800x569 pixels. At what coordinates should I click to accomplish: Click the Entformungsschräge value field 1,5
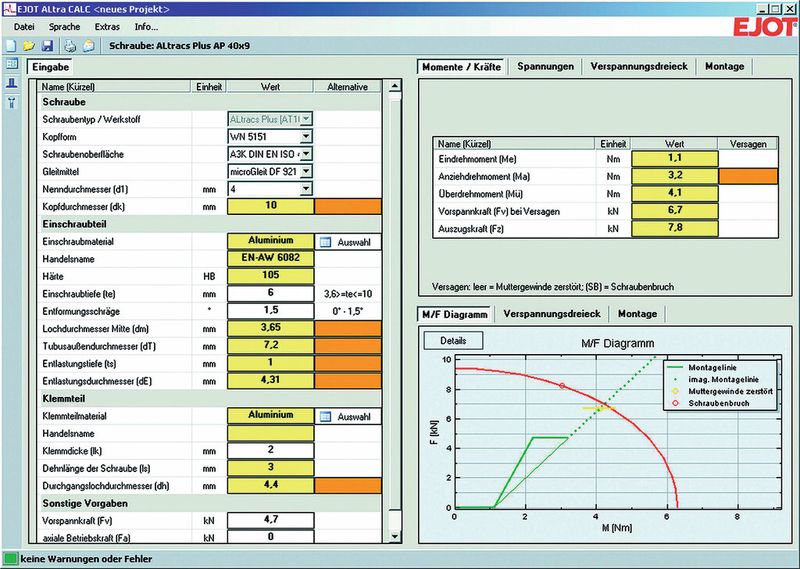click(x=270, y=311)
